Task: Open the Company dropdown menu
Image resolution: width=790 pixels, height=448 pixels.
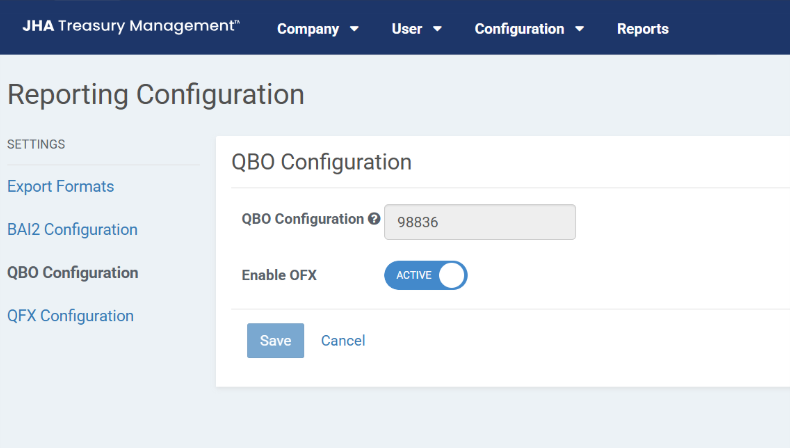Action: 318,29
